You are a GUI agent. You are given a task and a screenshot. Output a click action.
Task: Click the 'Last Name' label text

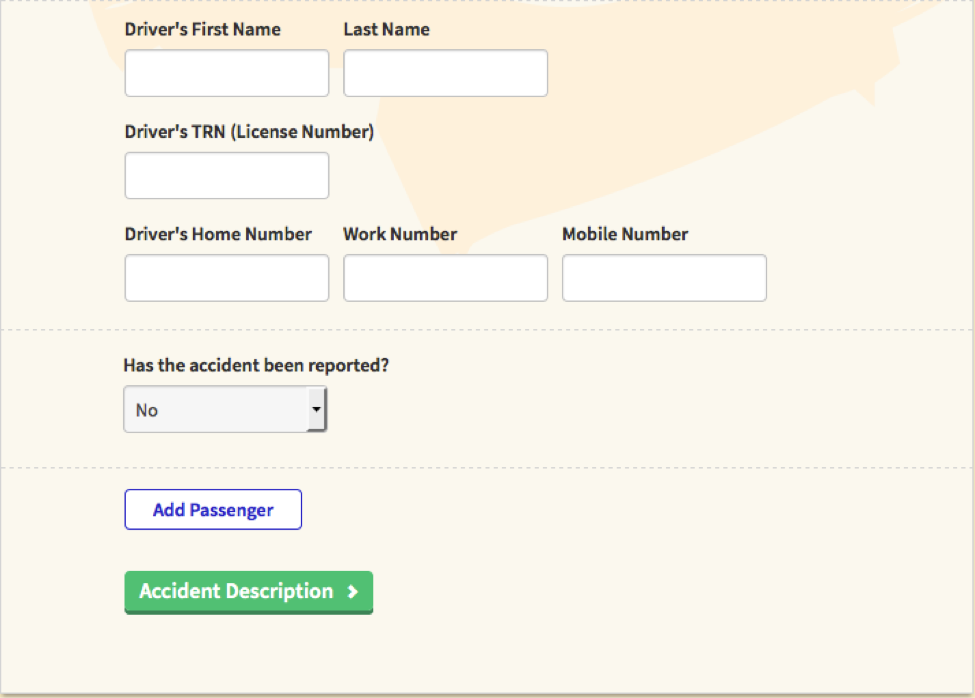pyautogui.click(x=386, y=30)
